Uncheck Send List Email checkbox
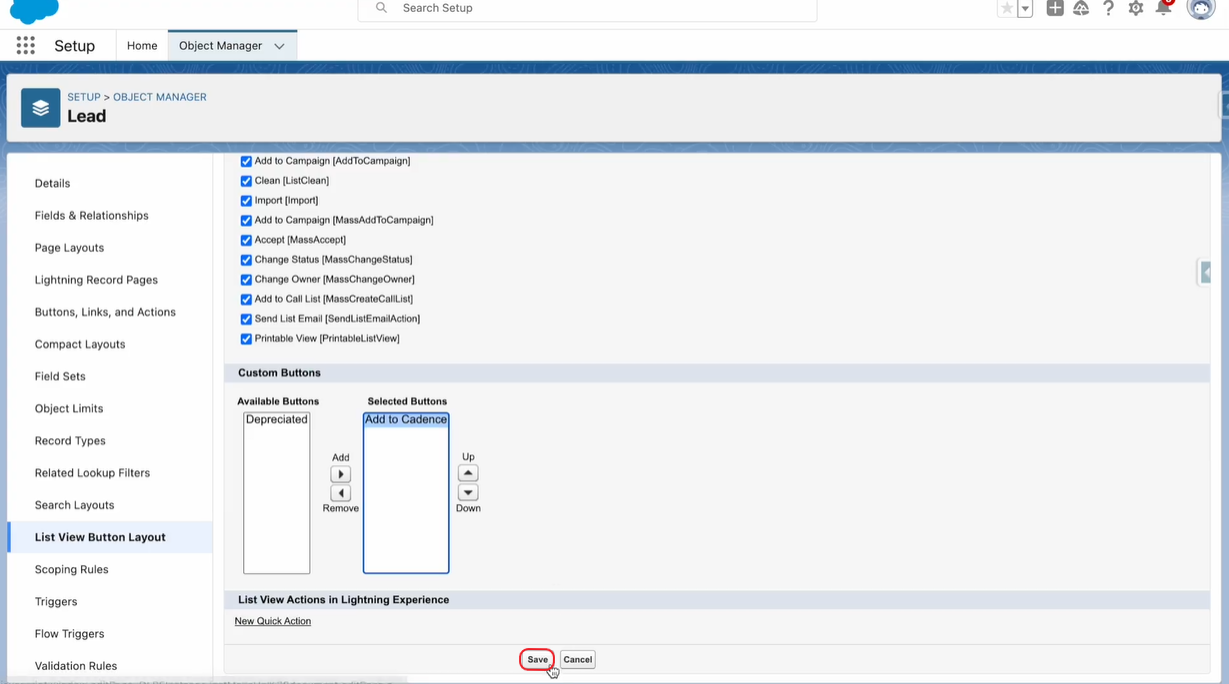Viewport: 1229px width, 684px height. [x=246, y=319]
